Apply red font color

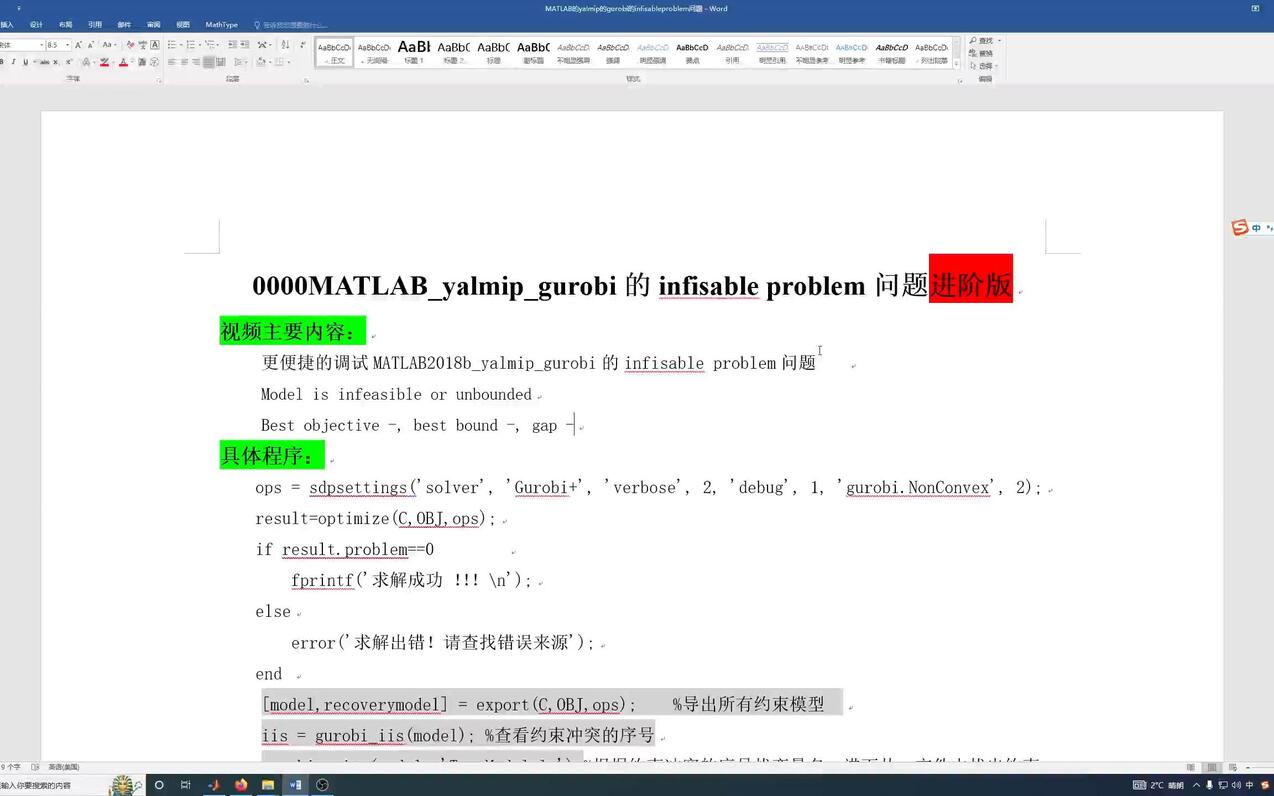pos(123,62)
